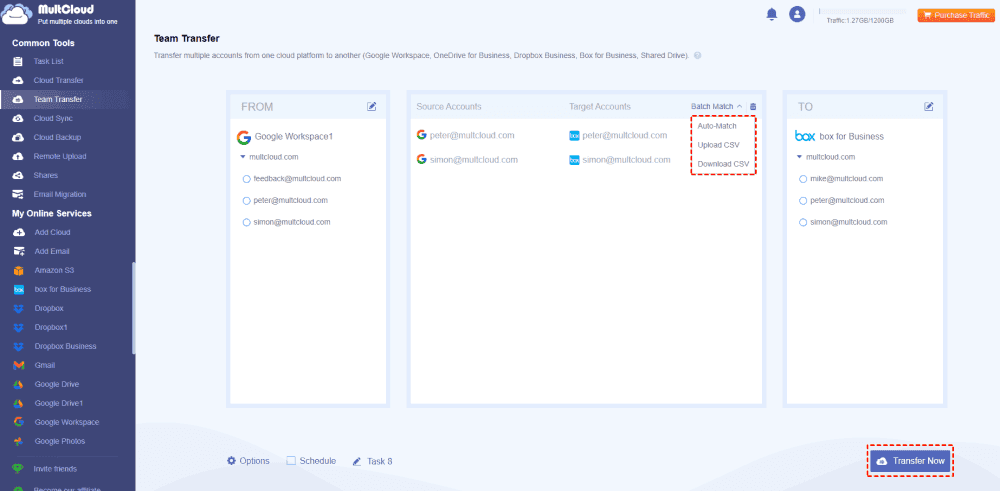
Task: Open the Gmail service icon
Action: [18, 365]
